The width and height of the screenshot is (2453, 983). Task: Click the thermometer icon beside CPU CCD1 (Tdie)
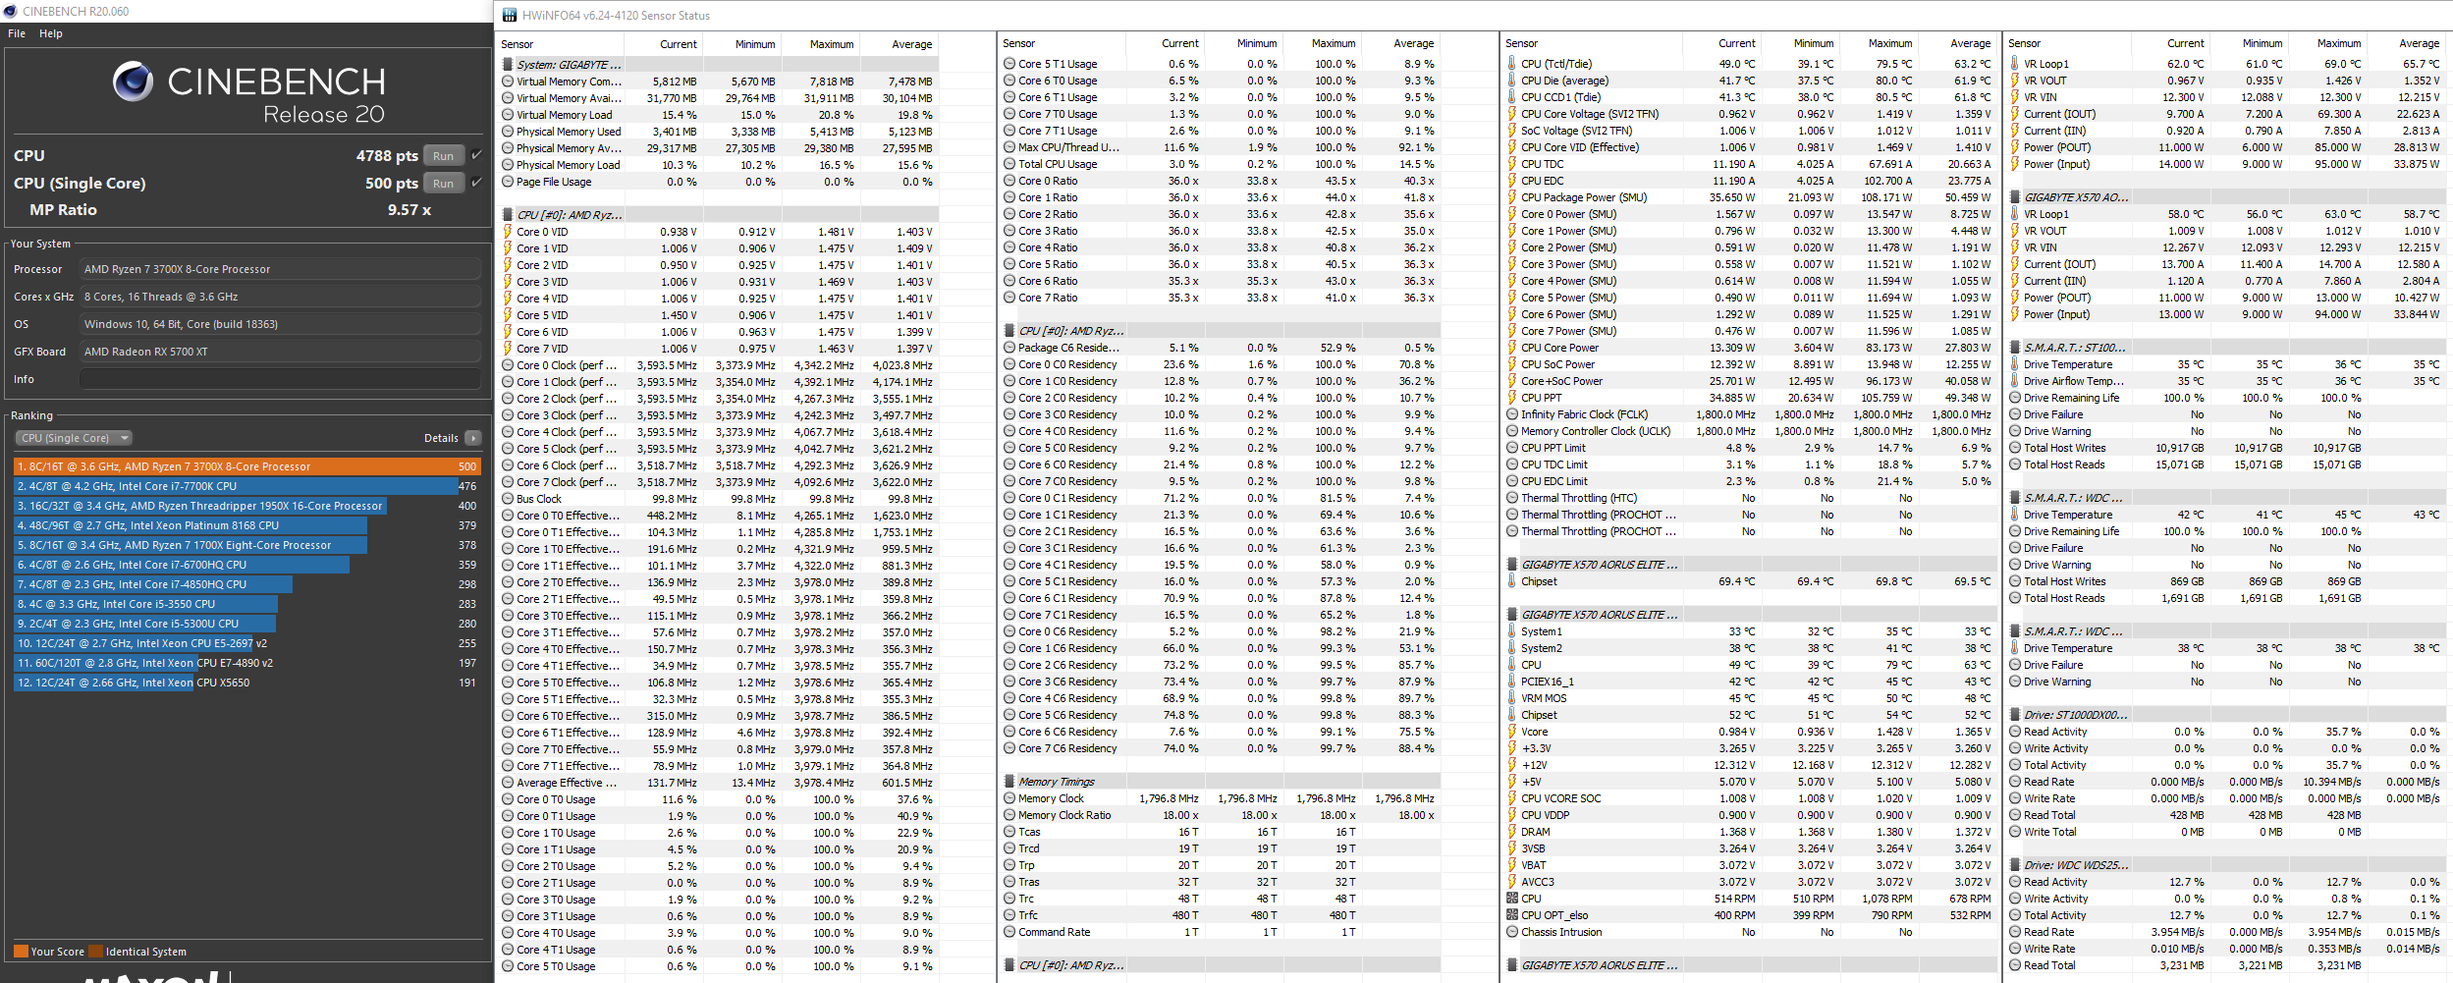[x=1512, y=98]
